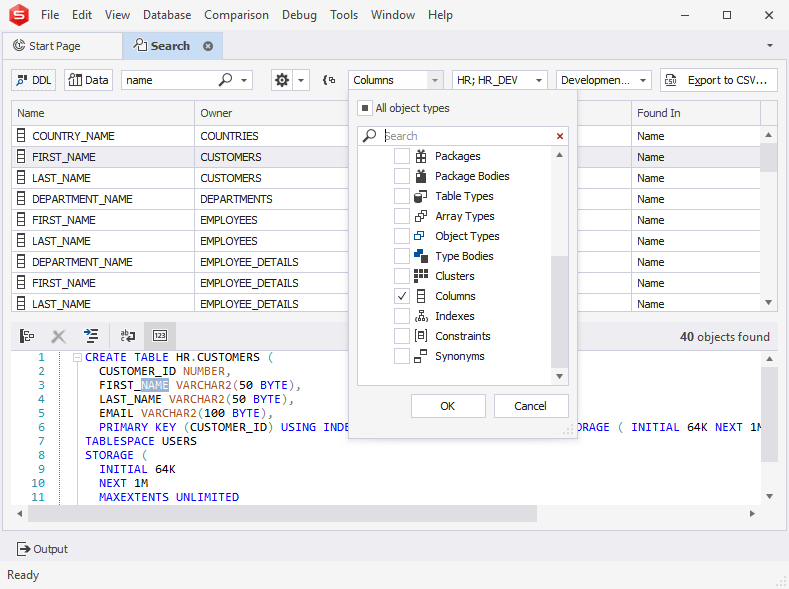This screenshot has height=589, width=789.
Task: Click the object types list scrollbar thumb
Action: click(x=559, y=312)
